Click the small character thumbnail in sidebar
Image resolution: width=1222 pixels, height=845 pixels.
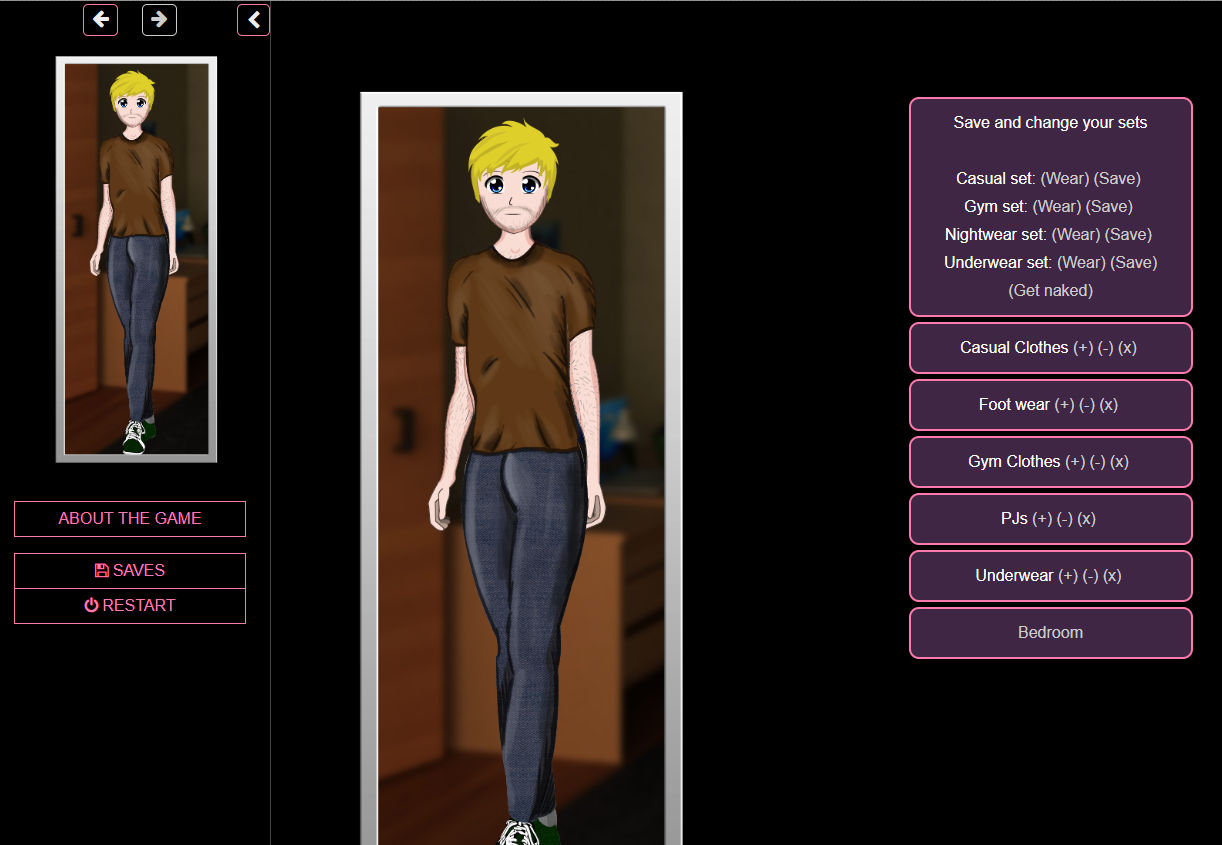[136, 259]
